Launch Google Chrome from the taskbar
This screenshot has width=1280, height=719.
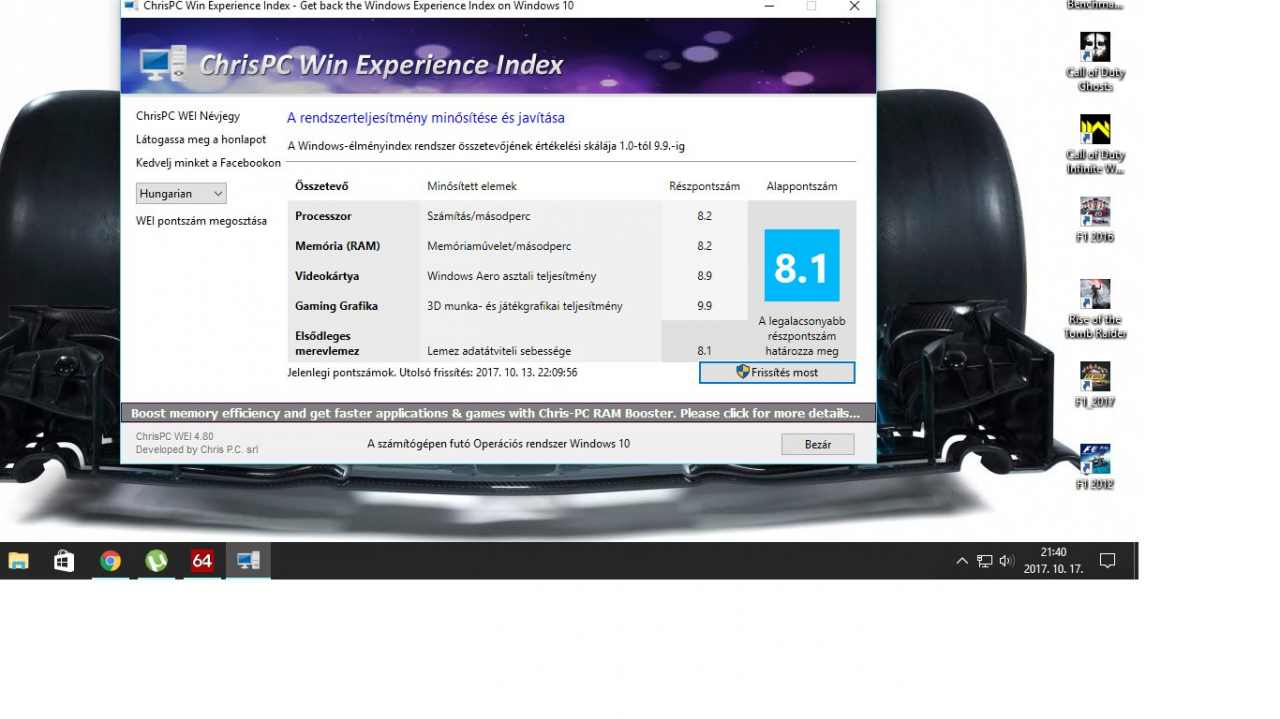110,561
